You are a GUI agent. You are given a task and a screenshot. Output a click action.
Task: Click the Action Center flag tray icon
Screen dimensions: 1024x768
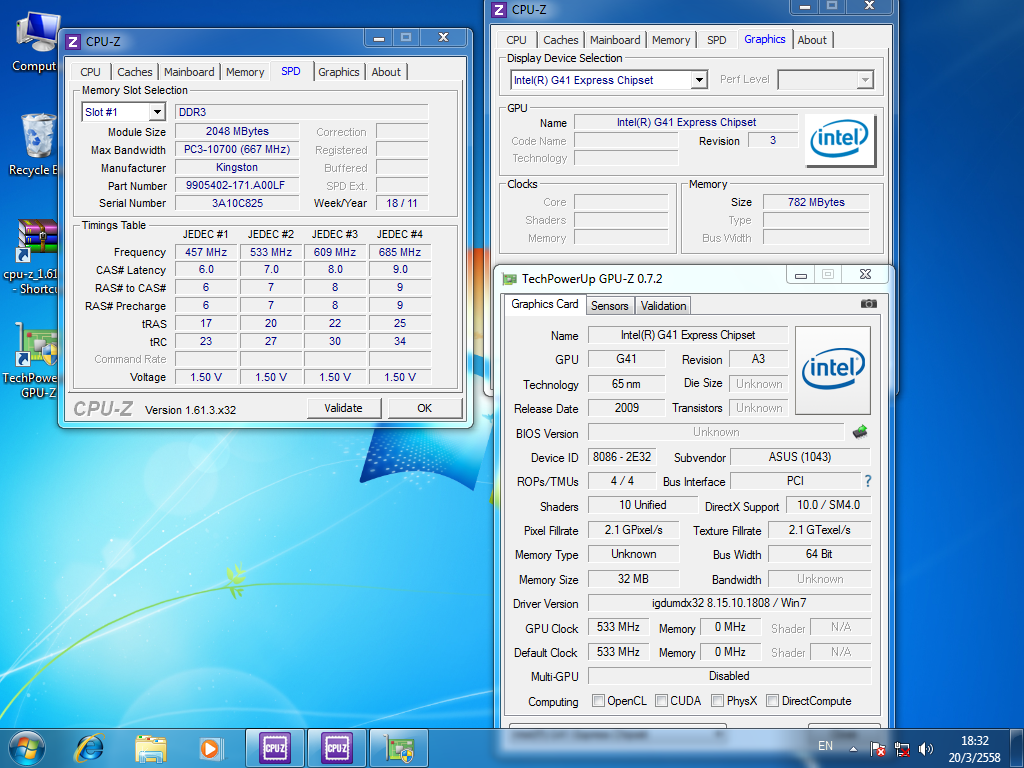click(x=878, y=749)
